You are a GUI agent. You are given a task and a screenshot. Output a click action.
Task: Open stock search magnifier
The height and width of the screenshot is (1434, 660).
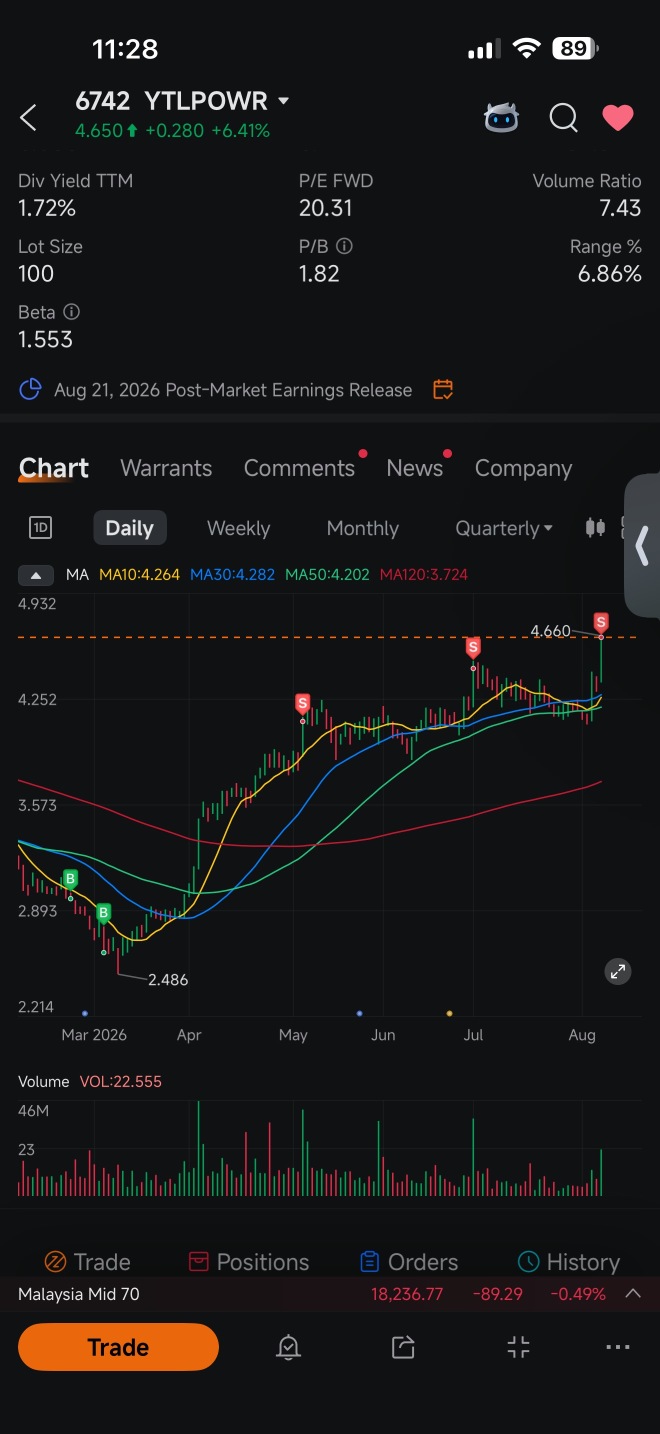tap(563, 118)
